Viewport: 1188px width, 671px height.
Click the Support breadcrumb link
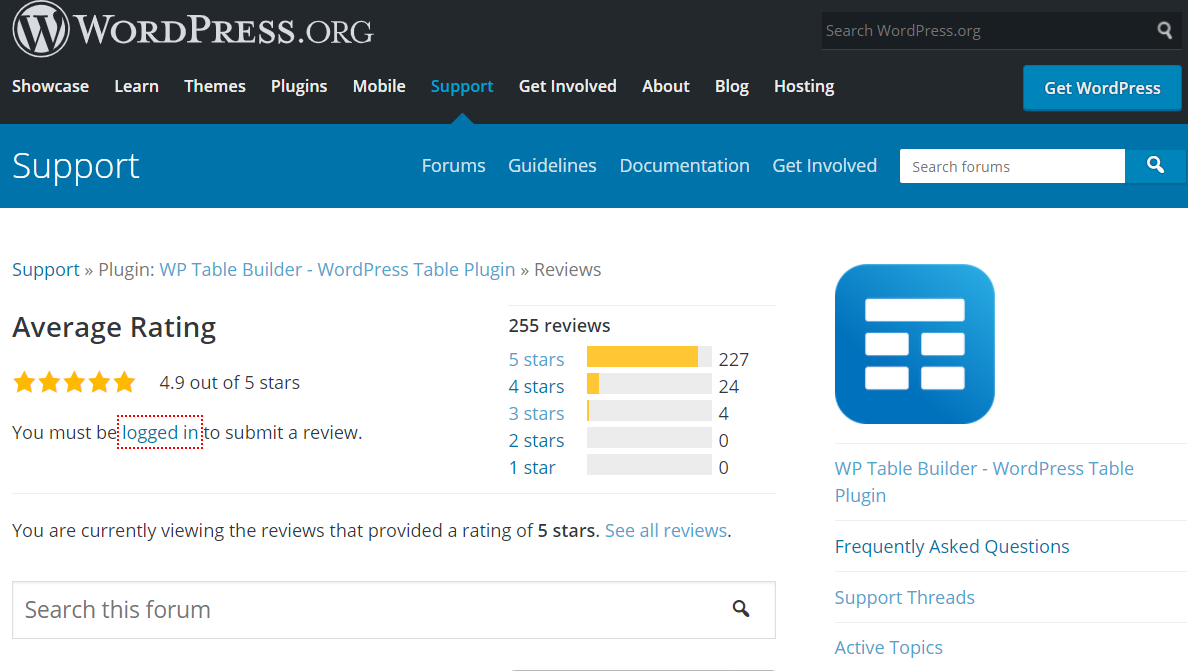click(x=45, y=270)
